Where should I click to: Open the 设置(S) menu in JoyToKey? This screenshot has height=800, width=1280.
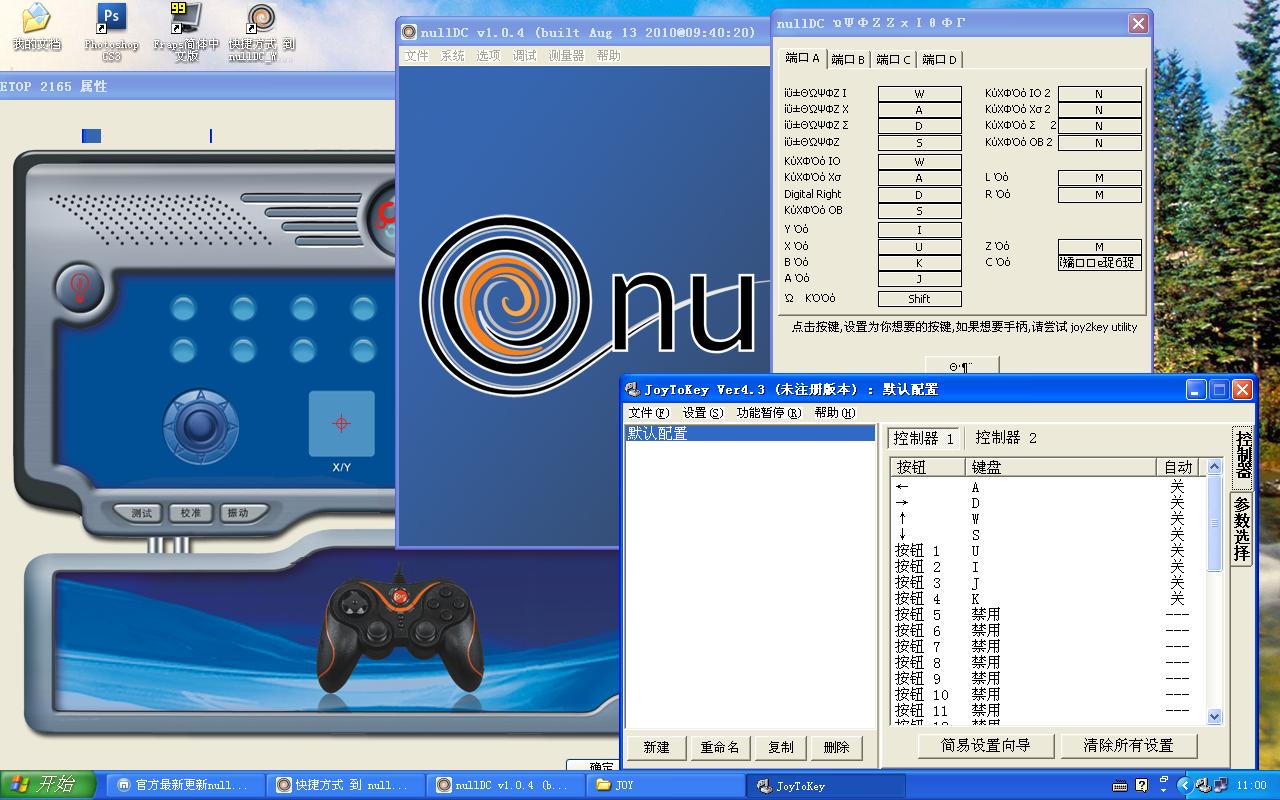[x=703, y=413]
